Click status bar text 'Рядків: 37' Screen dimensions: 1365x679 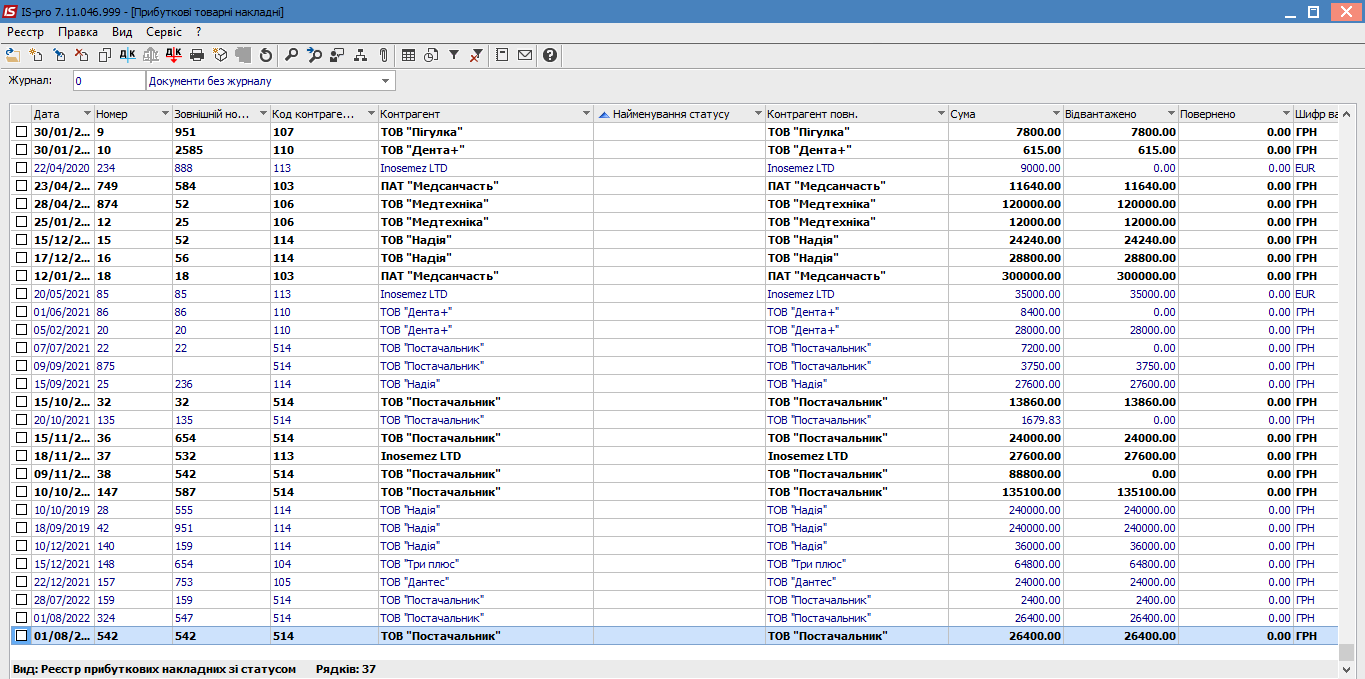[346, 669]
